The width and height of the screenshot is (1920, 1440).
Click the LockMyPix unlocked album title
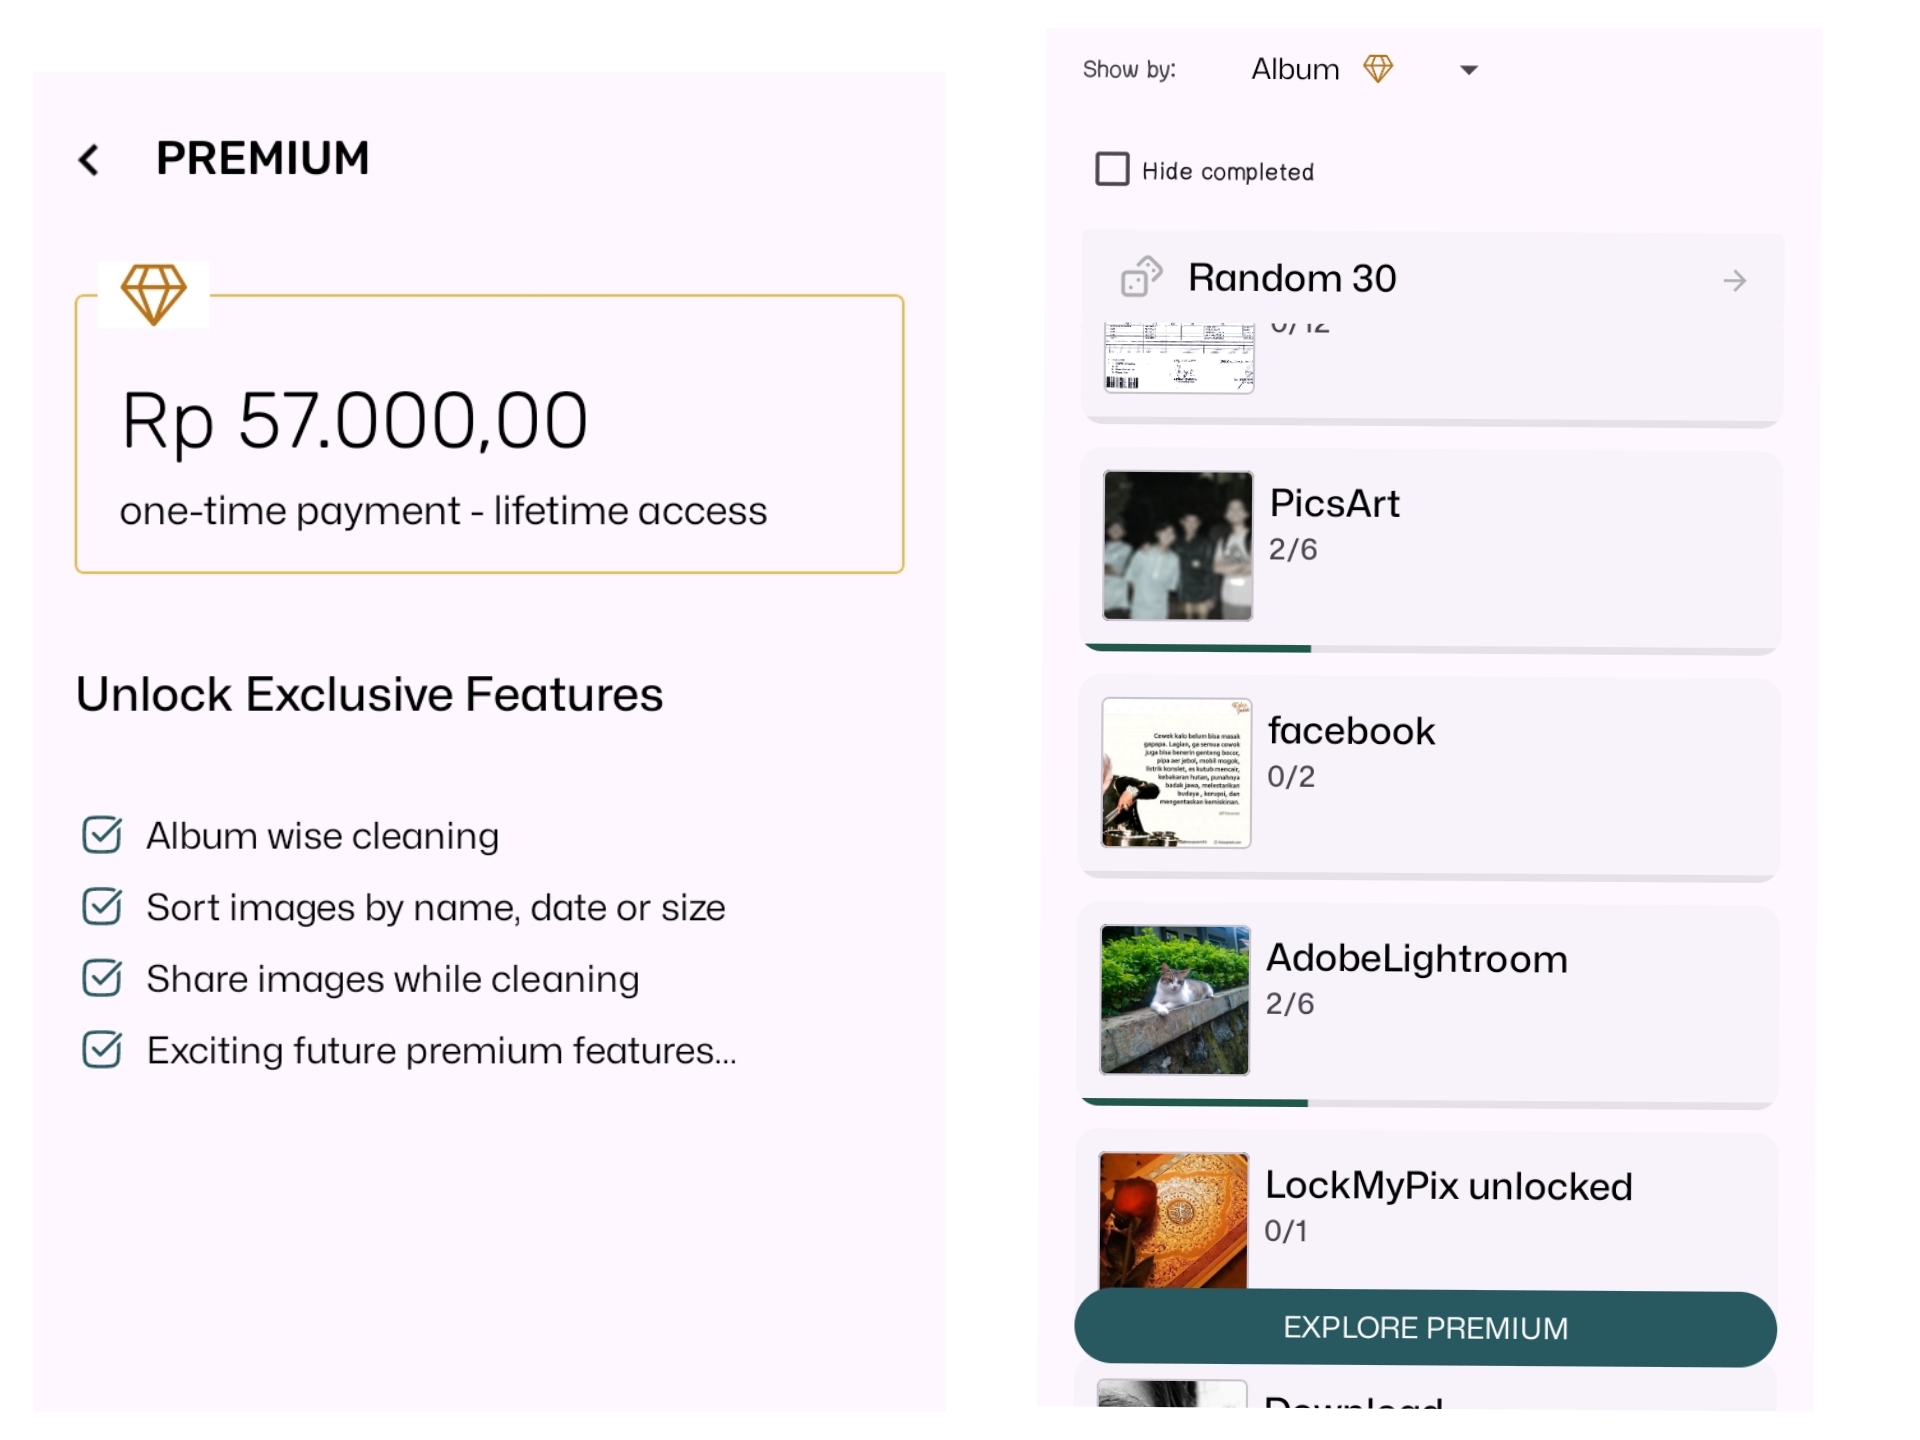pos(1448,1185)
